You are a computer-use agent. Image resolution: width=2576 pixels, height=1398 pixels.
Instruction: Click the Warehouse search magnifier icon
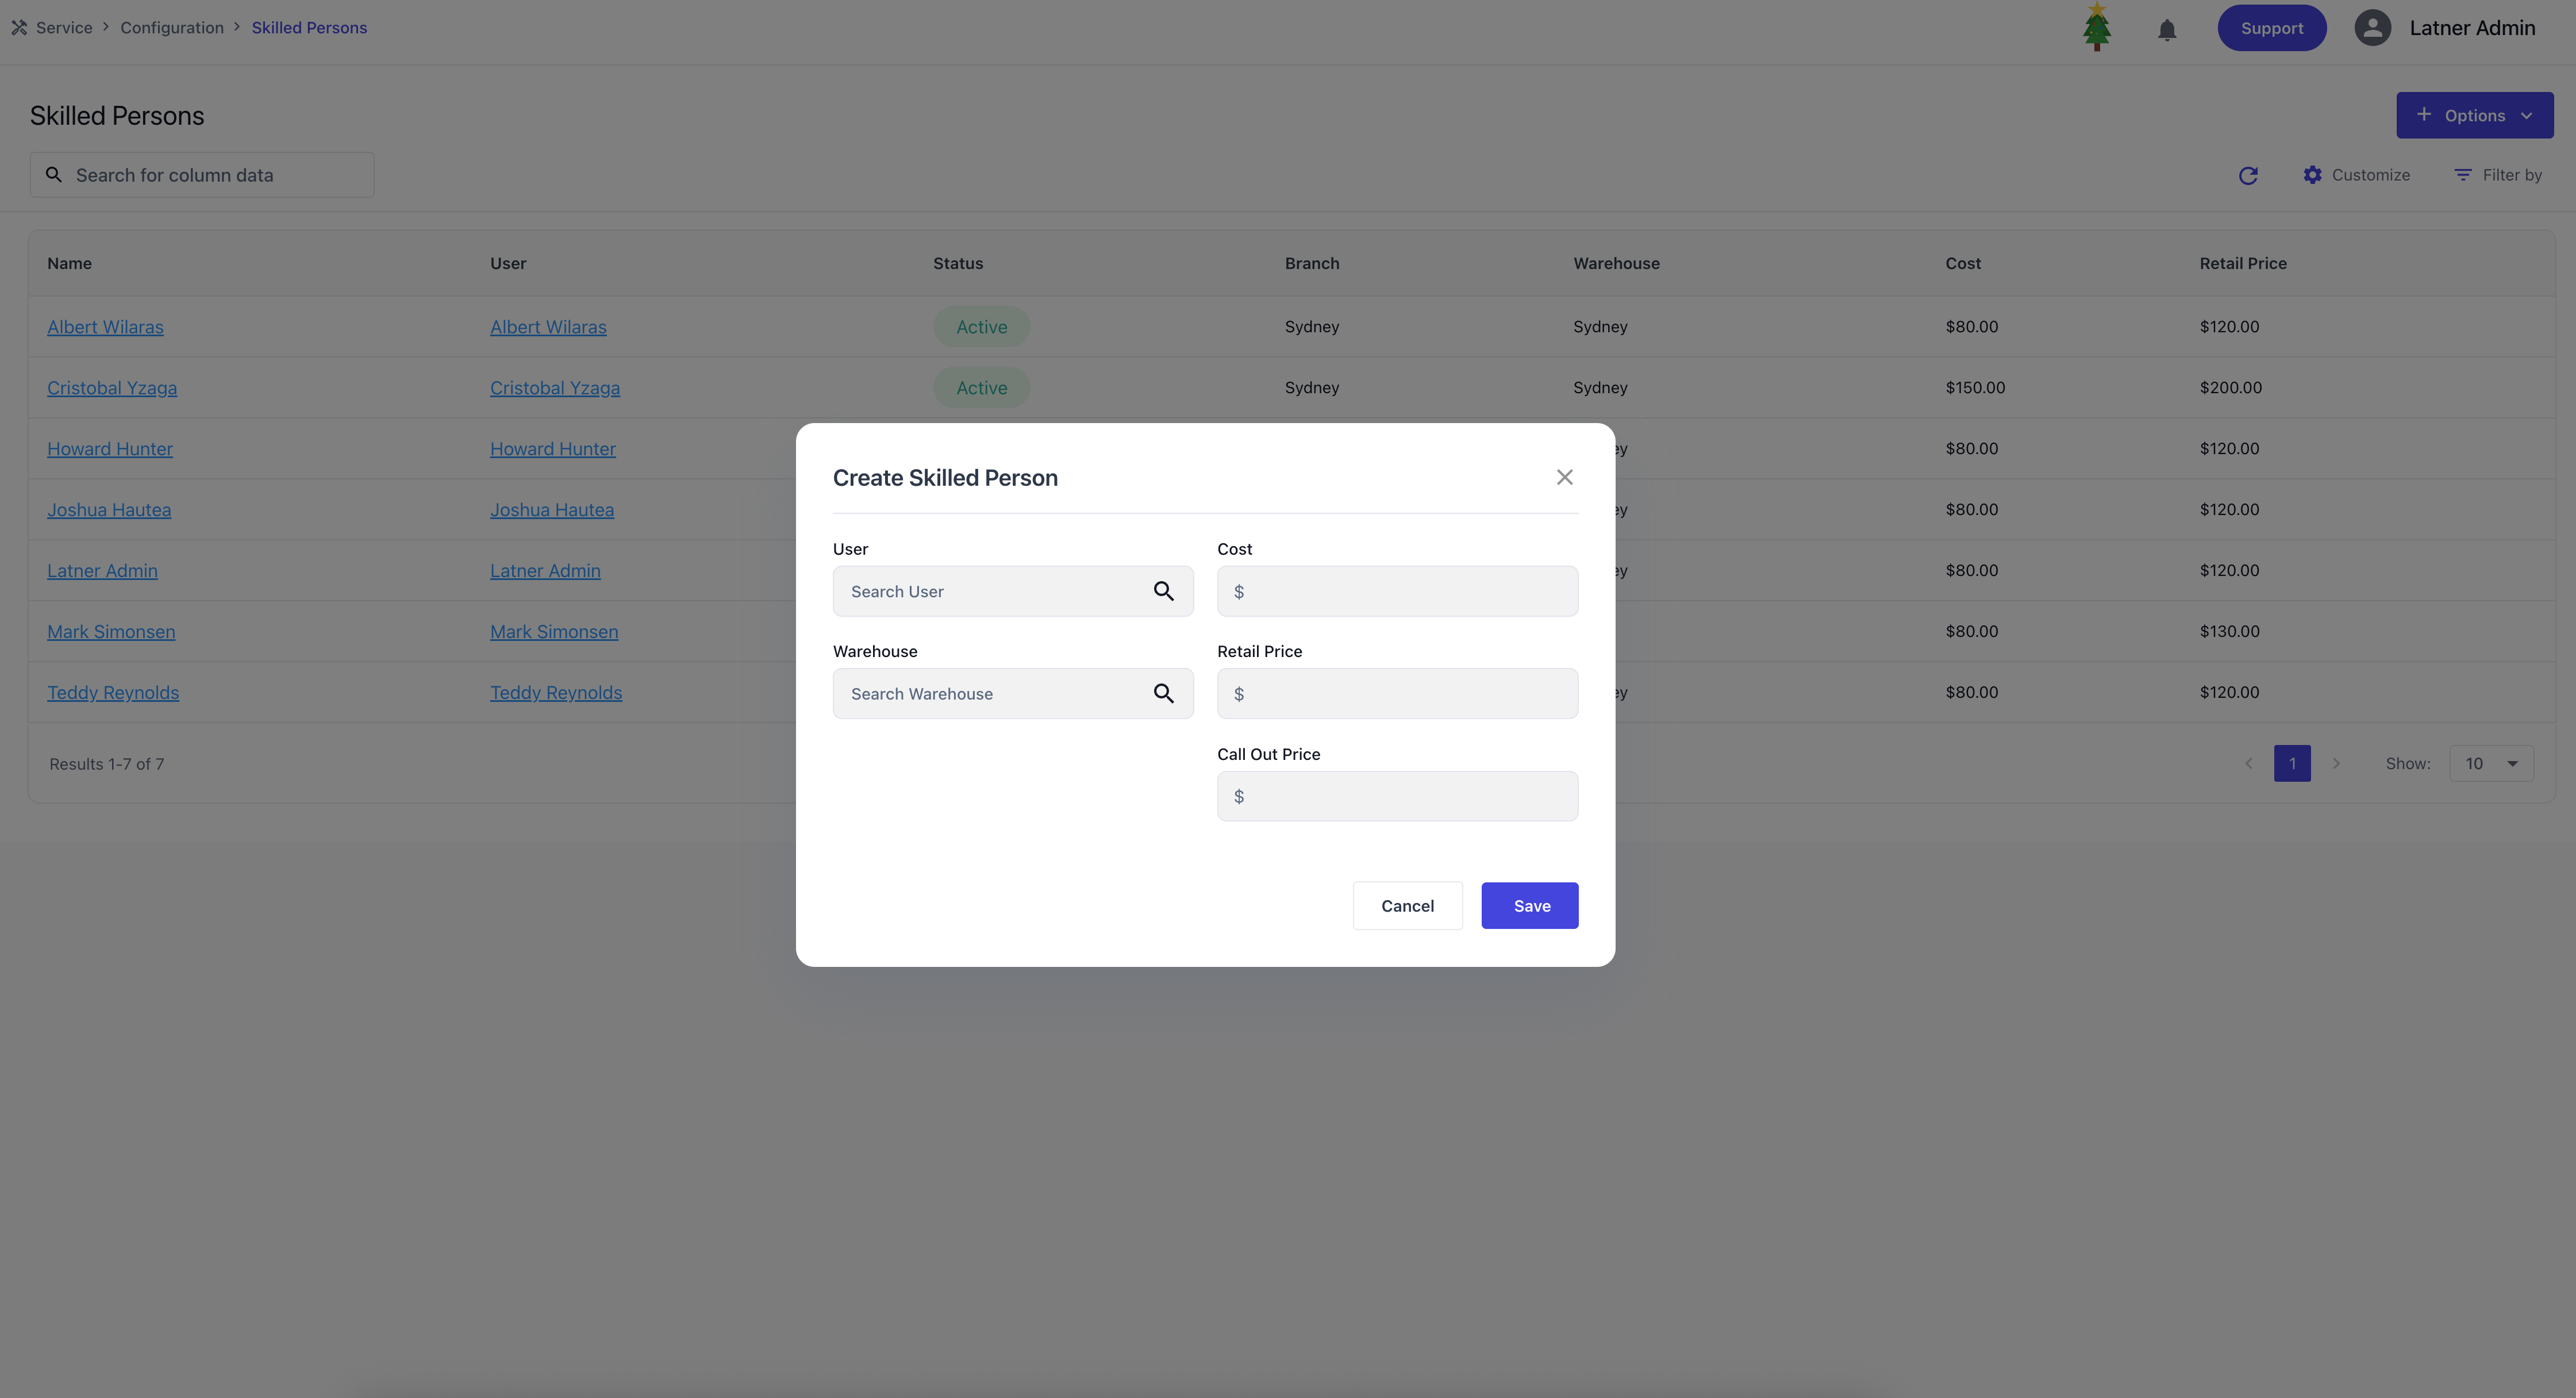point(1163,693)
